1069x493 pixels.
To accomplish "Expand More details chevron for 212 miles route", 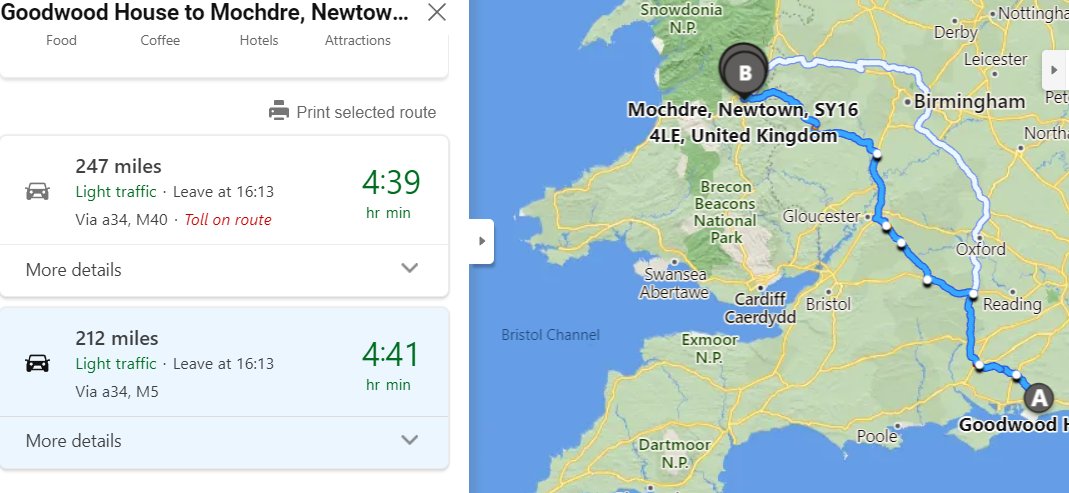I will (409, 440).
